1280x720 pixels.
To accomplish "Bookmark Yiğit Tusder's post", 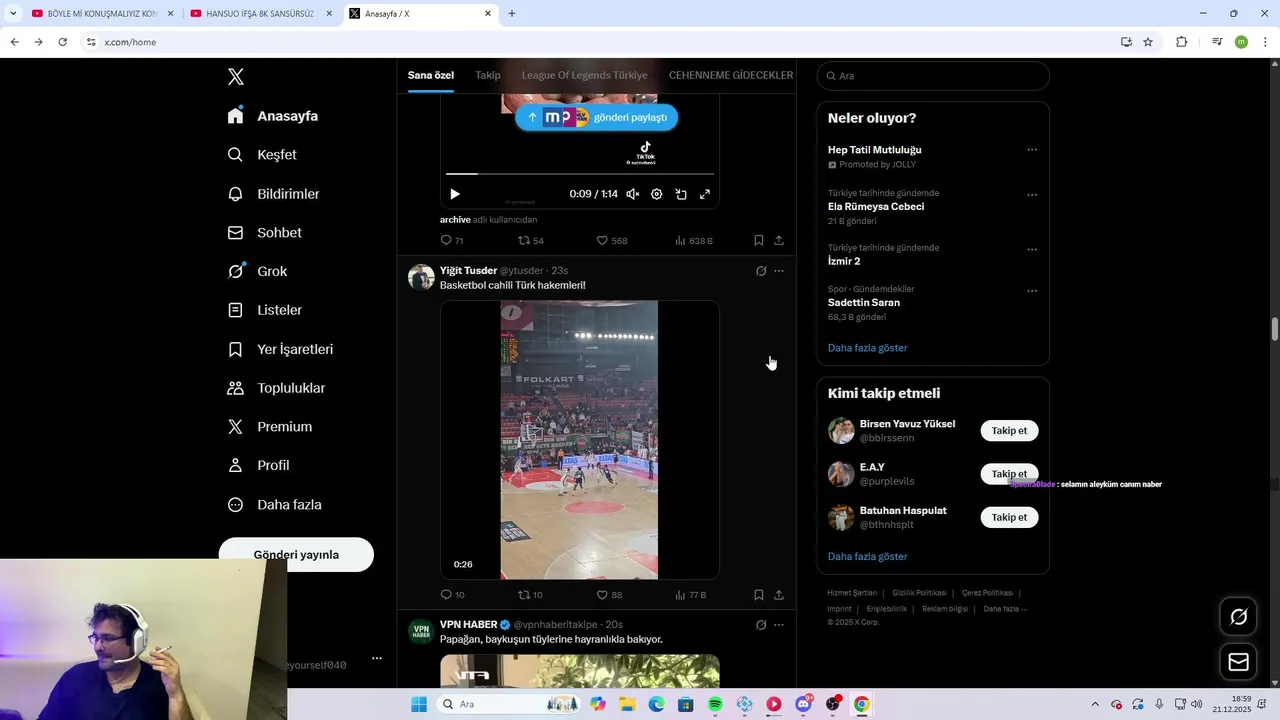I will (x=759, y=595).
